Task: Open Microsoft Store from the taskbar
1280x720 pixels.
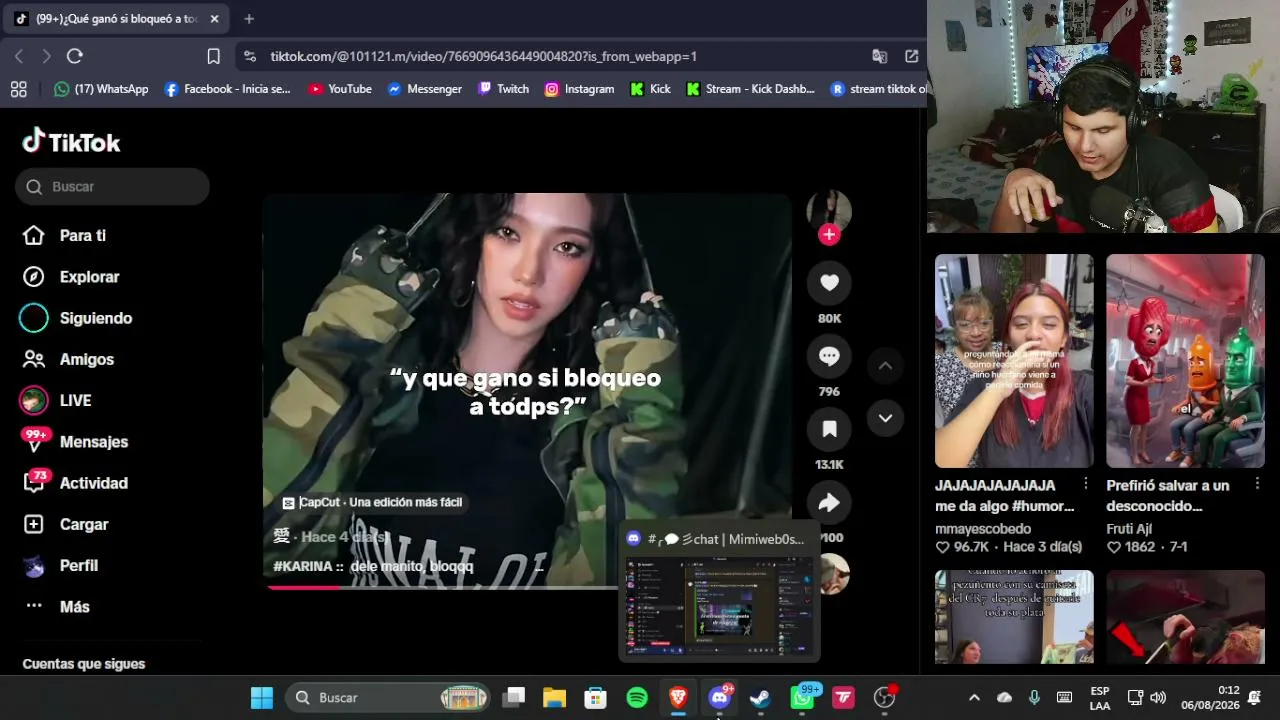Action: pyautogui.click(x=596, y=698)
